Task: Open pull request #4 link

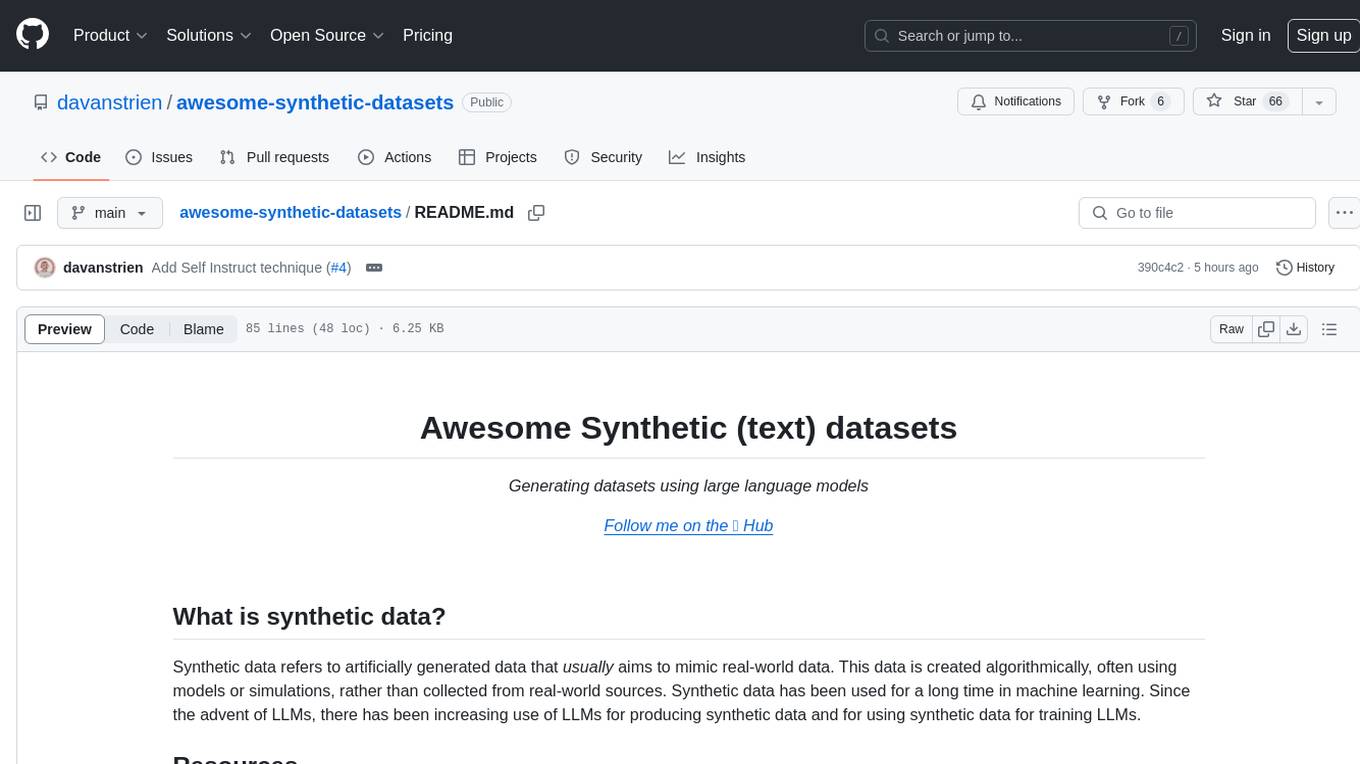Action: [x=339, y=268]
